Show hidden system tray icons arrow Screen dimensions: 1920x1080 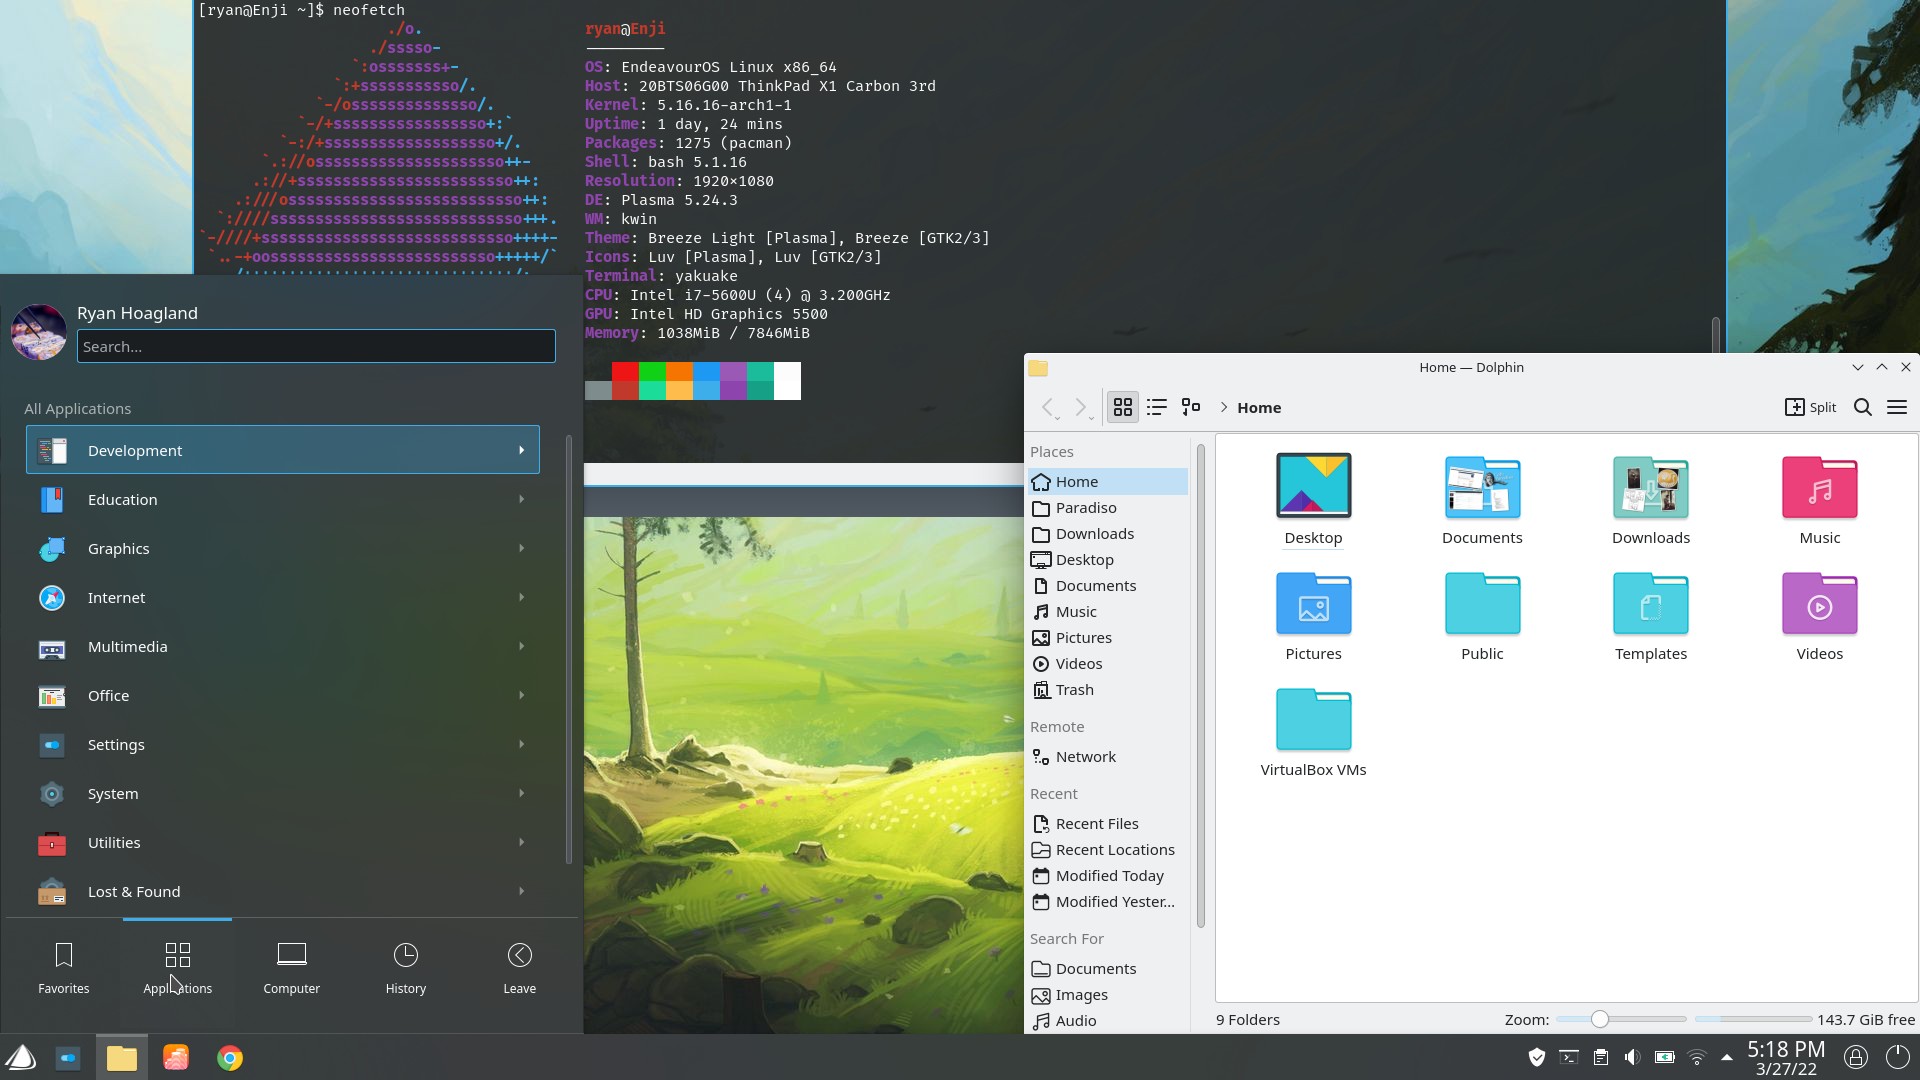[1727, 1057]
